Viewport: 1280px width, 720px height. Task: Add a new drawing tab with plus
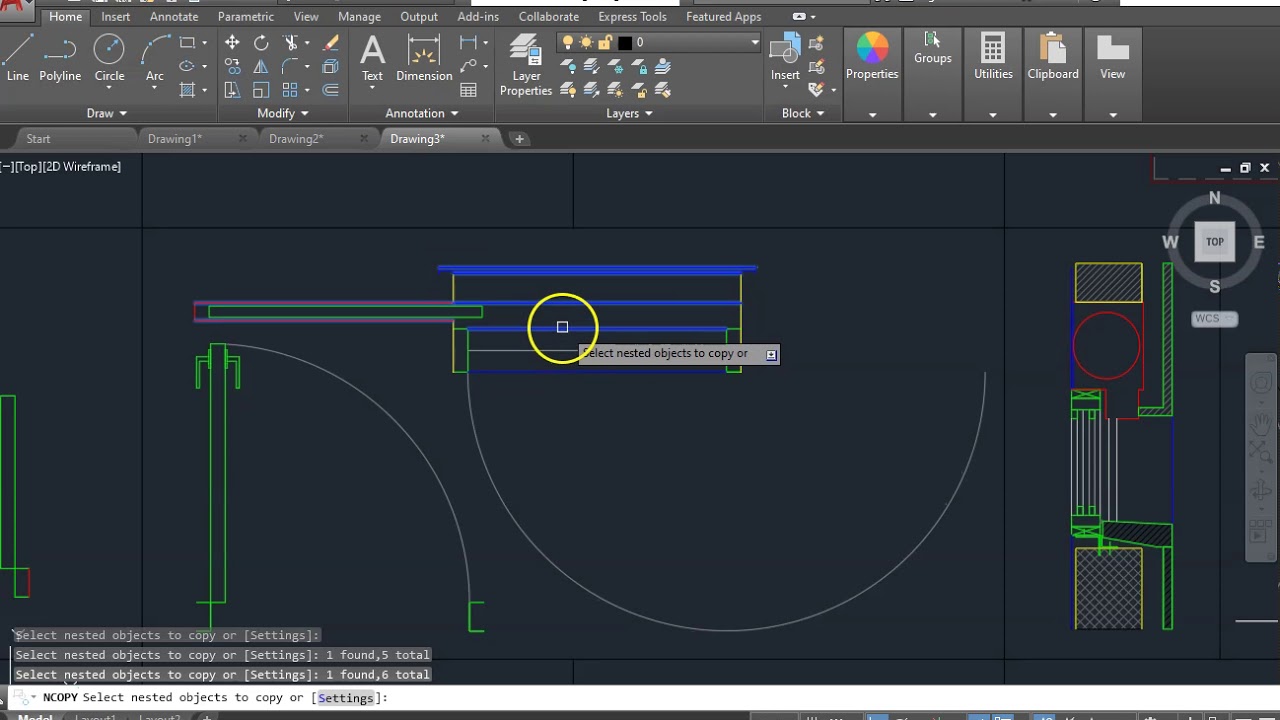pos(519,139)
